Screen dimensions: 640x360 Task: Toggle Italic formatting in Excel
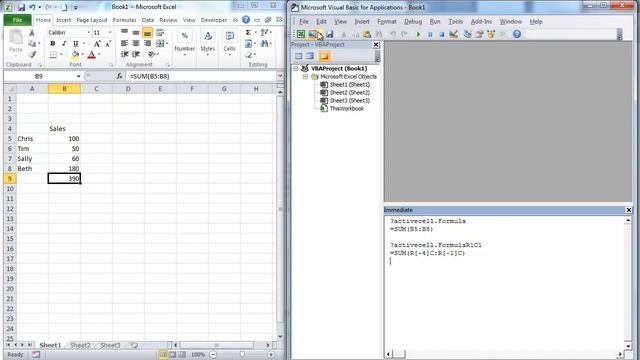point(64,44)
